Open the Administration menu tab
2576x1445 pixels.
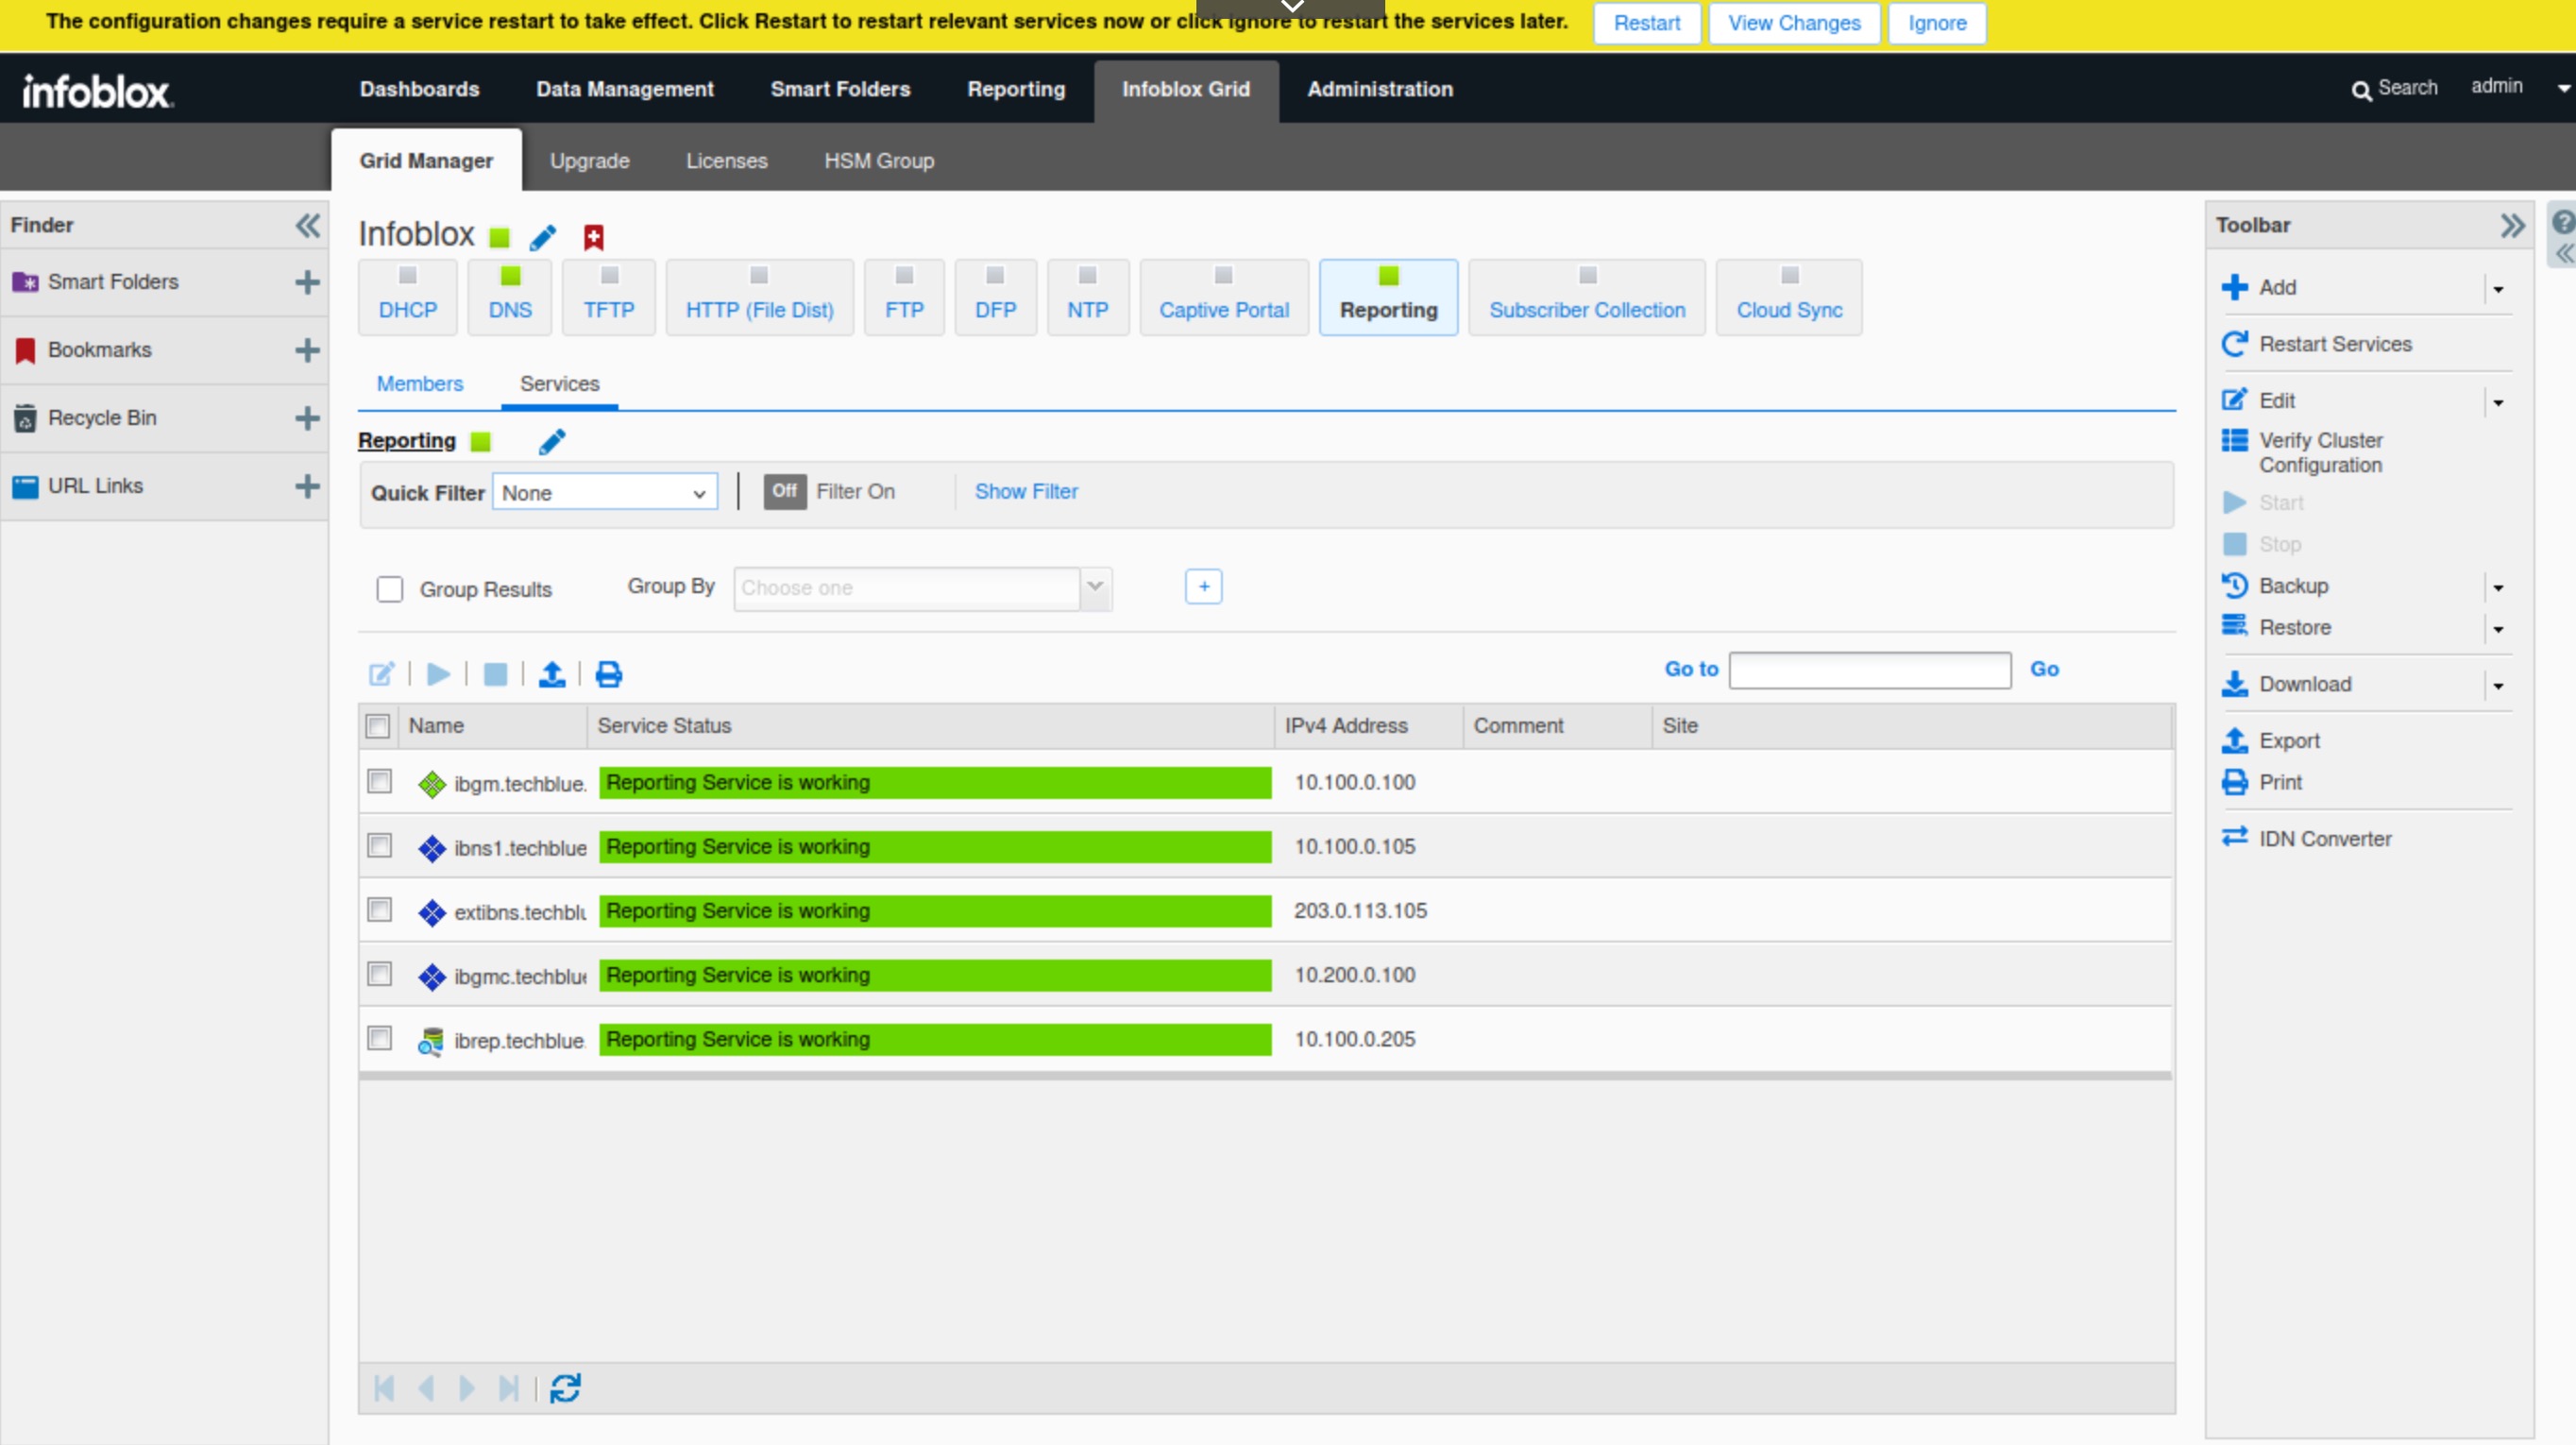(x=1379, y=89)
